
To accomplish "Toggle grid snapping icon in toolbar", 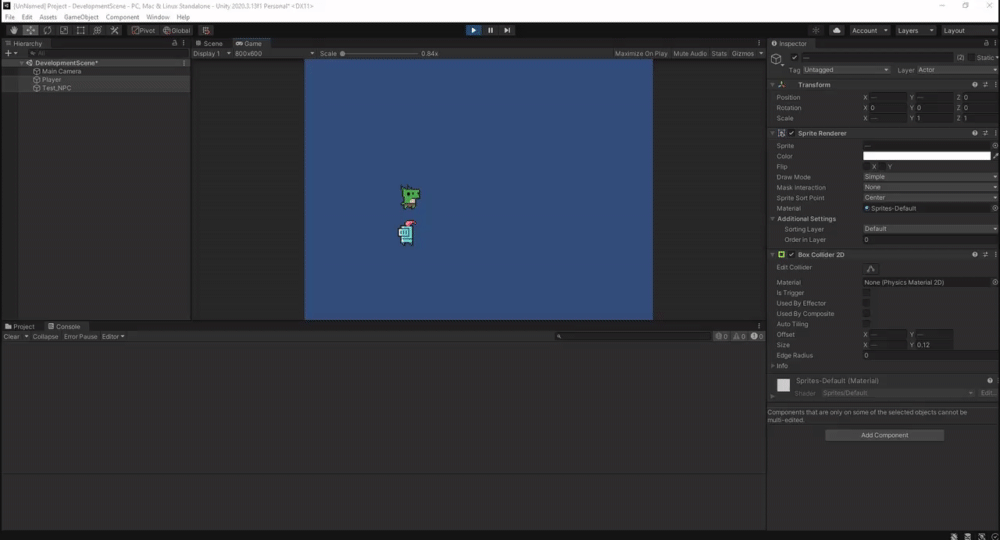I will [206, 30].
